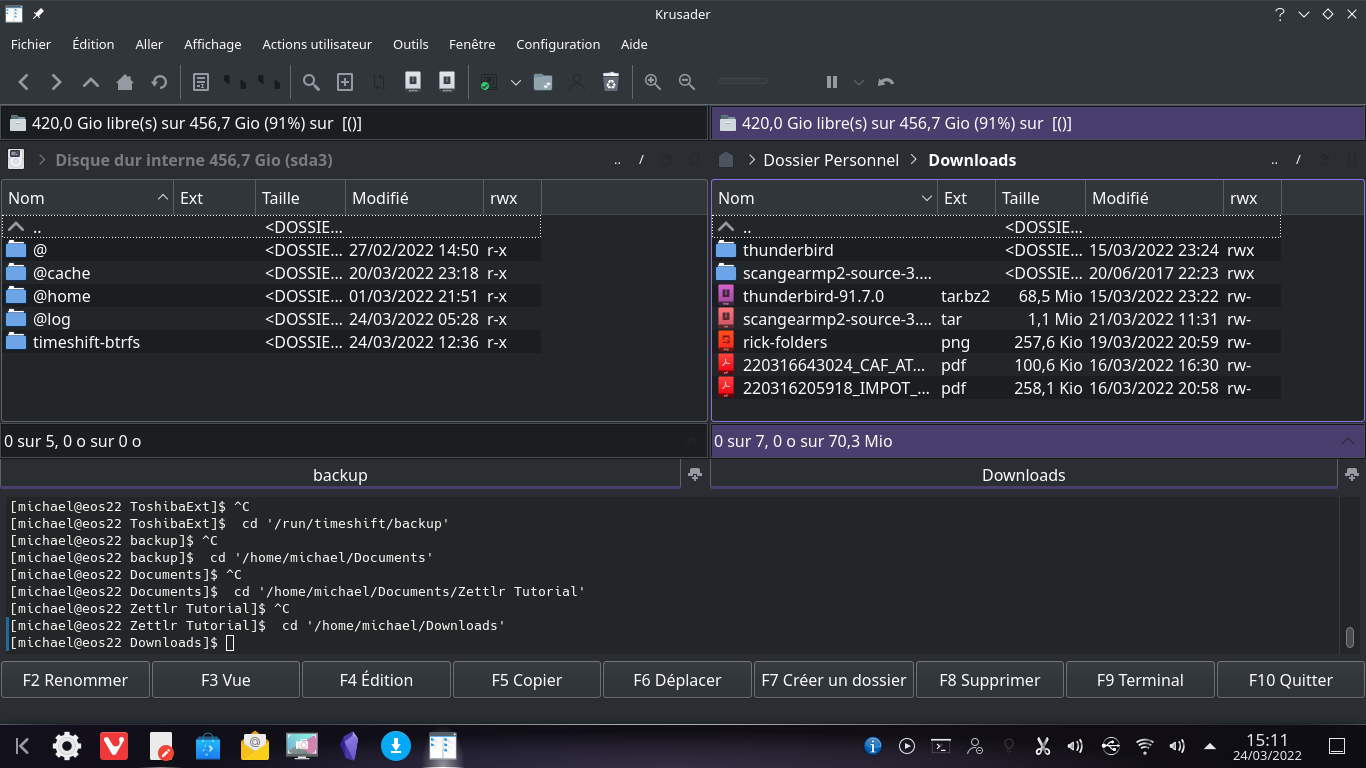Click the Nom column sort arrow in left panel
This screenshot has width=1366, height=768.
point(163,198)
